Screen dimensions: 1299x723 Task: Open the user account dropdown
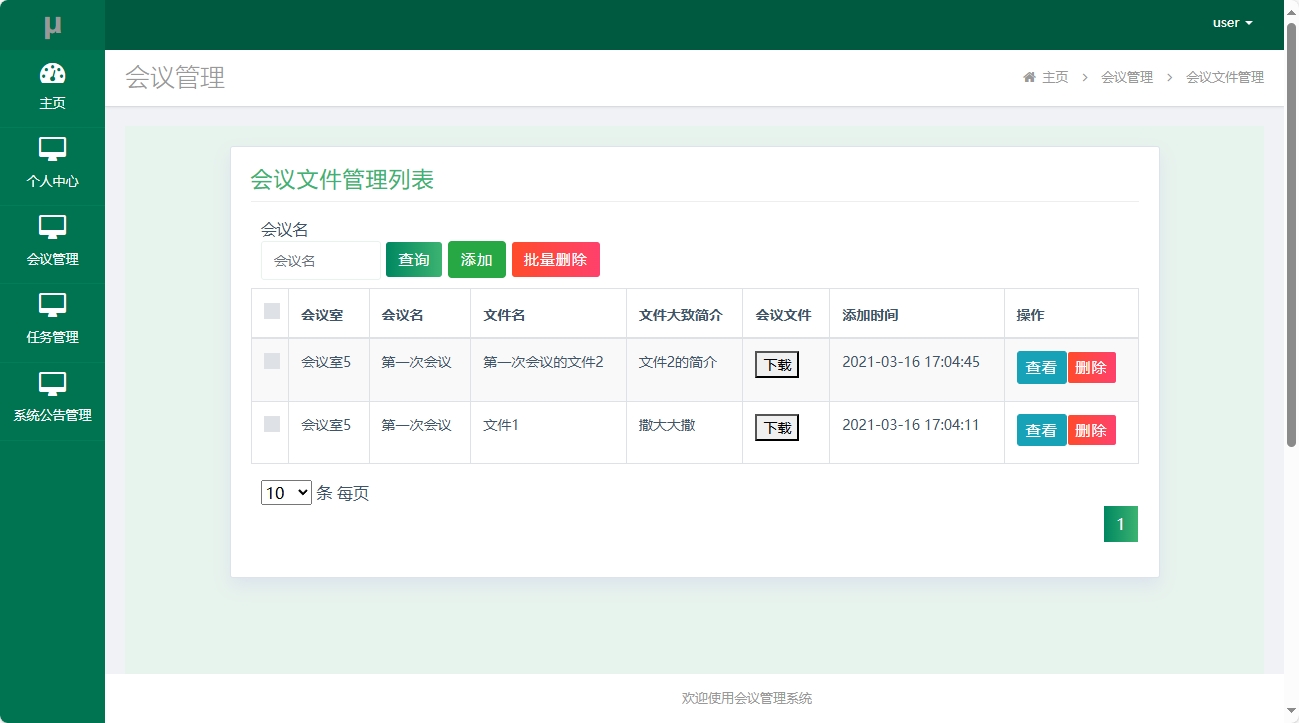coord(1230,23)
